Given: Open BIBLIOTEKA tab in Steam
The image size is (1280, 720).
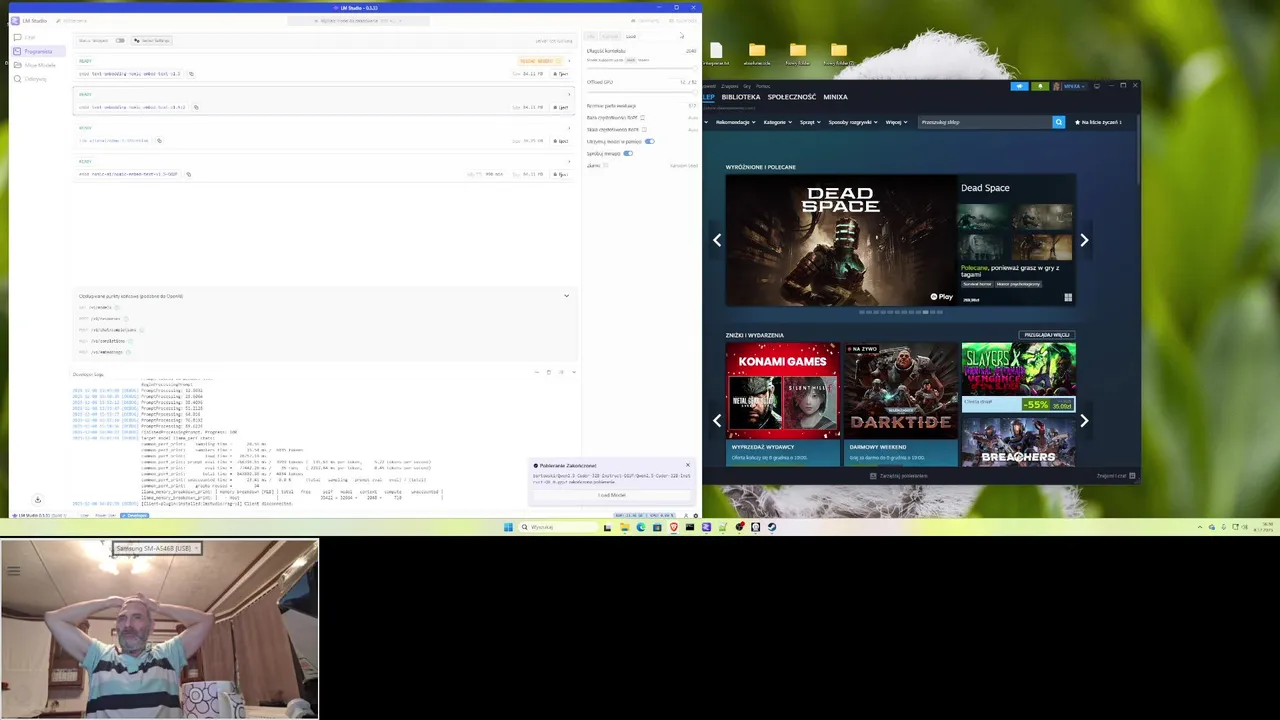Looking at the screenshot, I should (741, 97).
